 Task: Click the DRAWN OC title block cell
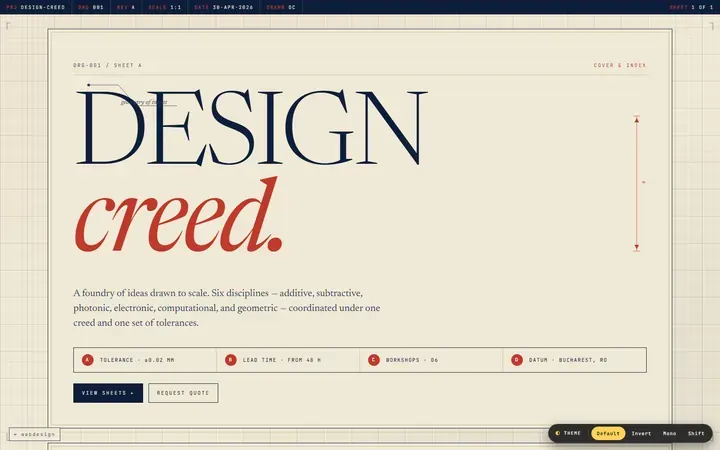281,7
